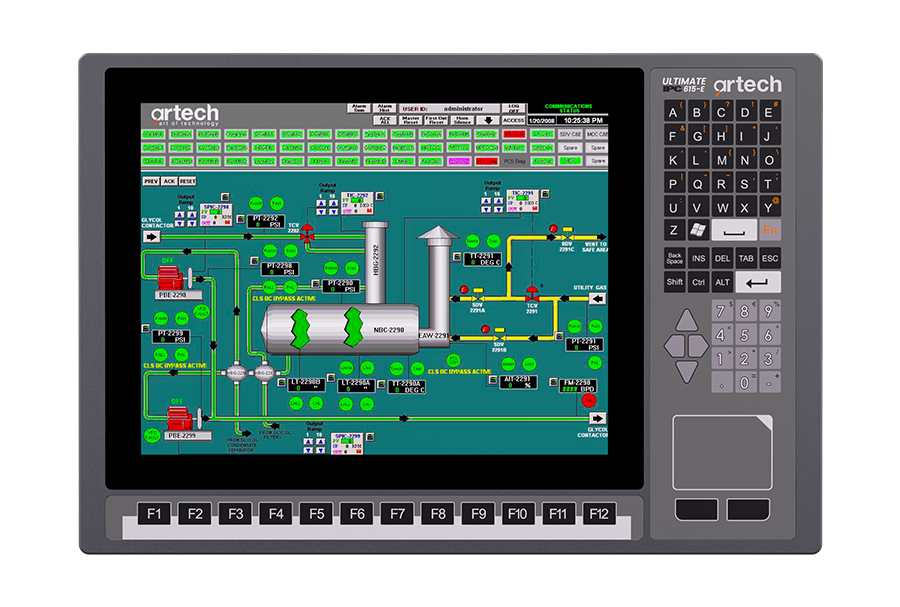The height and width of the screenshot is (607, 900).
Task: Click the Master Reset button
Action: coord(410,120)
